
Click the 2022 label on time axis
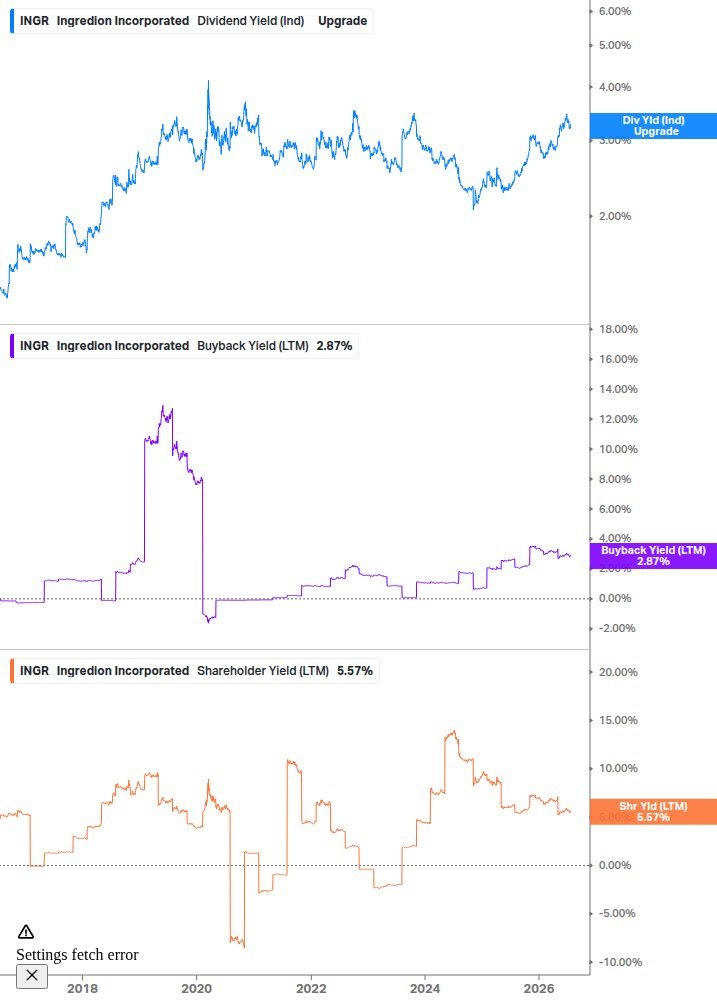[x=311, y=988]
